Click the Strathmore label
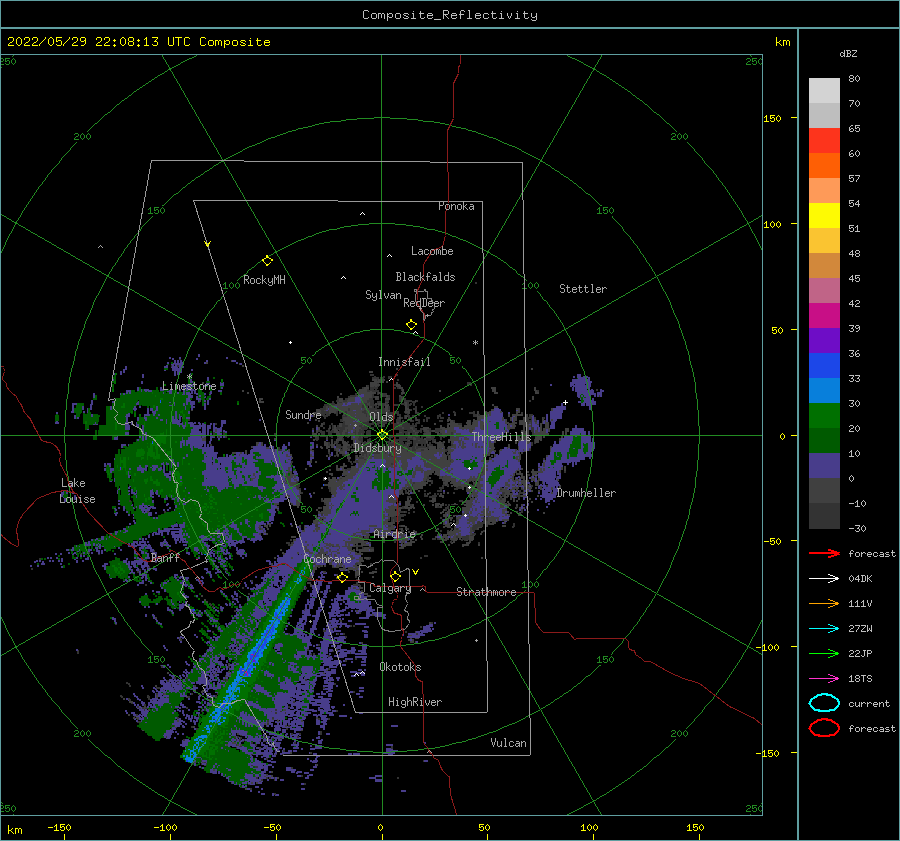This screenshot has height=841, width=900. [486, 592]
